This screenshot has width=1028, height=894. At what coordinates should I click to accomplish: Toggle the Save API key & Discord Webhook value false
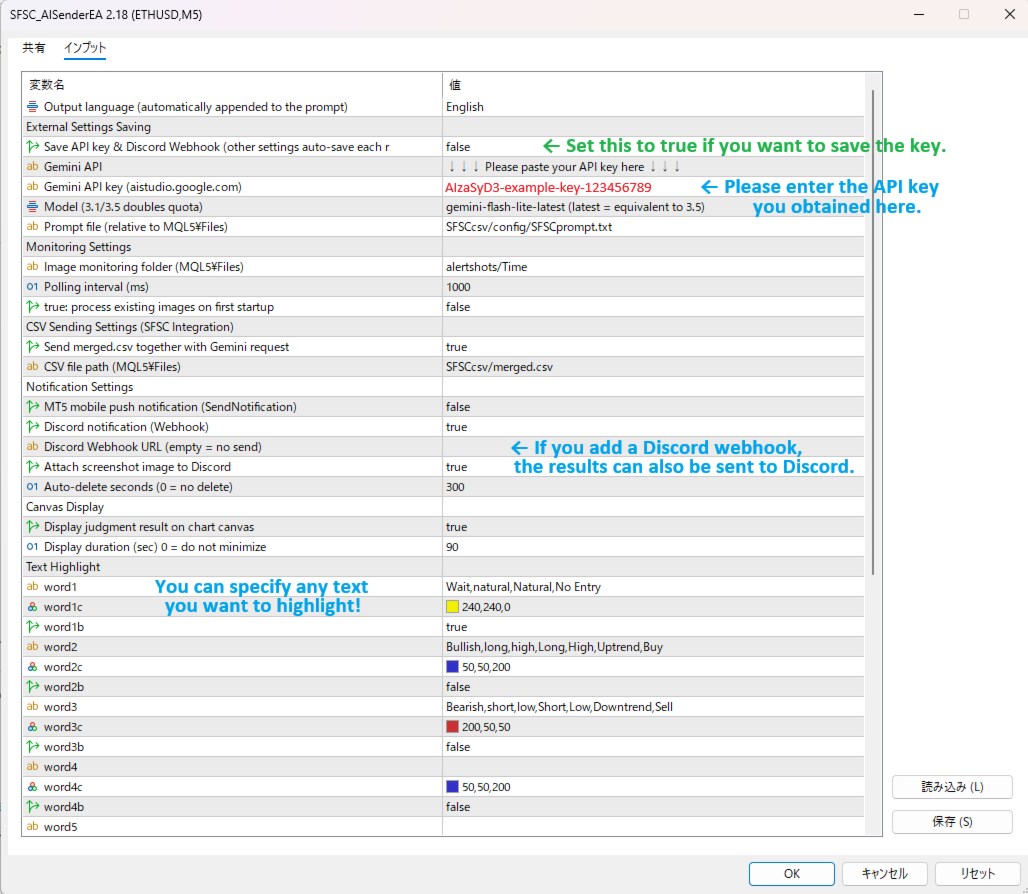458,147
